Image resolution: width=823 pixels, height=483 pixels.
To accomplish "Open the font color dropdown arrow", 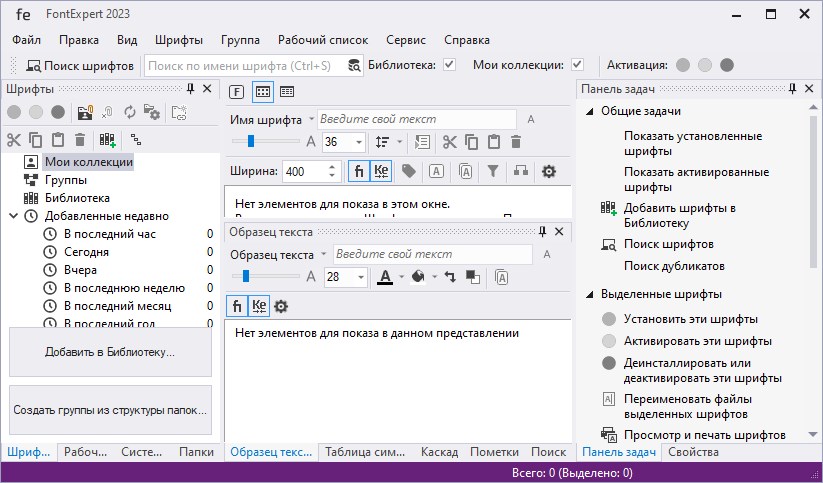I will (x=402, y=277).
